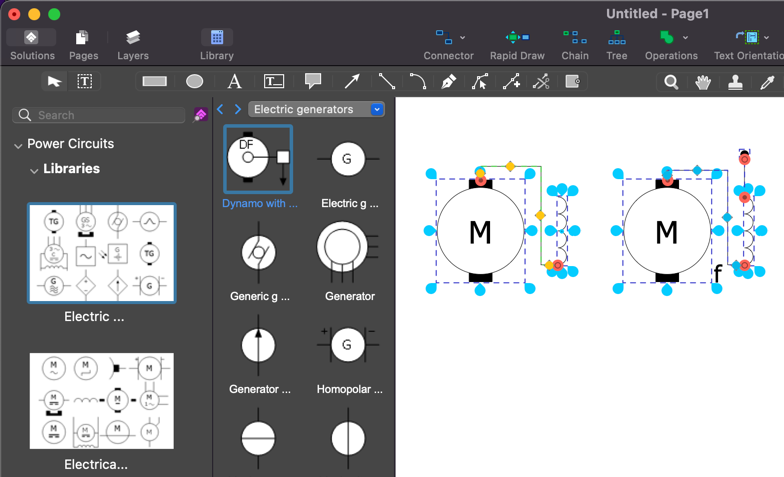This screenshot has height=477, width=784.
Task: Click the right motor M shape
Action: (x=666, y=231)
